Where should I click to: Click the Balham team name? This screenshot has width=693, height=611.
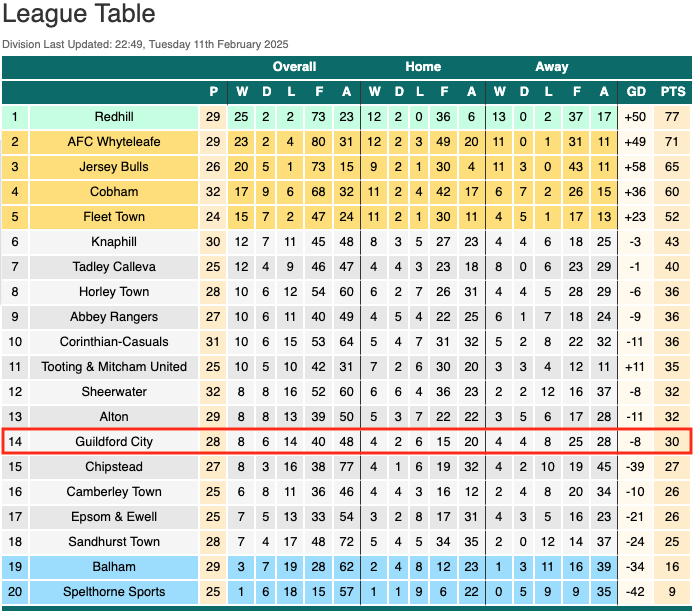114,567
